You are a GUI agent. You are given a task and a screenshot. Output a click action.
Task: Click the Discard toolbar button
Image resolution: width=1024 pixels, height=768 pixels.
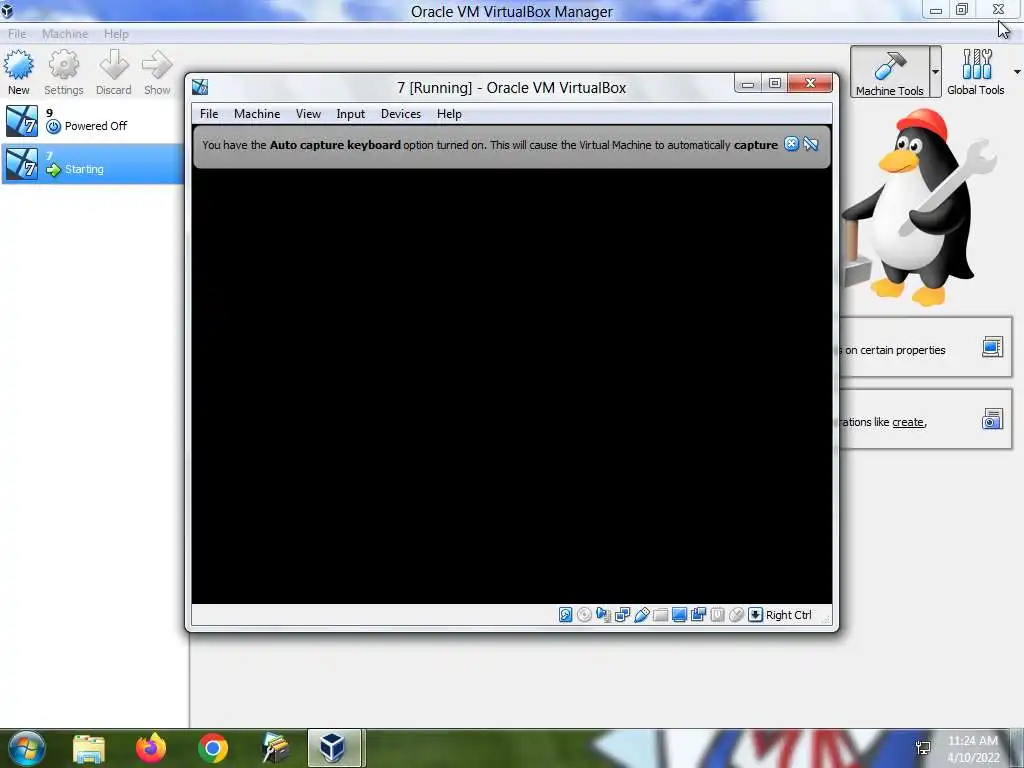[x=114, y=73]
